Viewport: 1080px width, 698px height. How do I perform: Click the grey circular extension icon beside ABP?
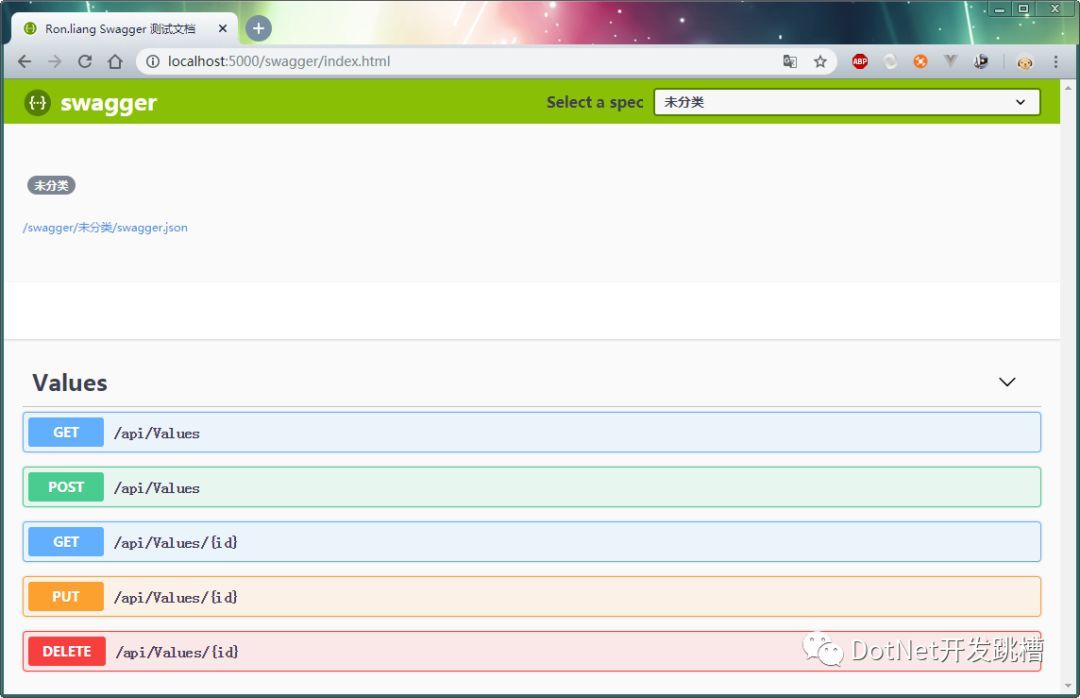tap(890, 61)
